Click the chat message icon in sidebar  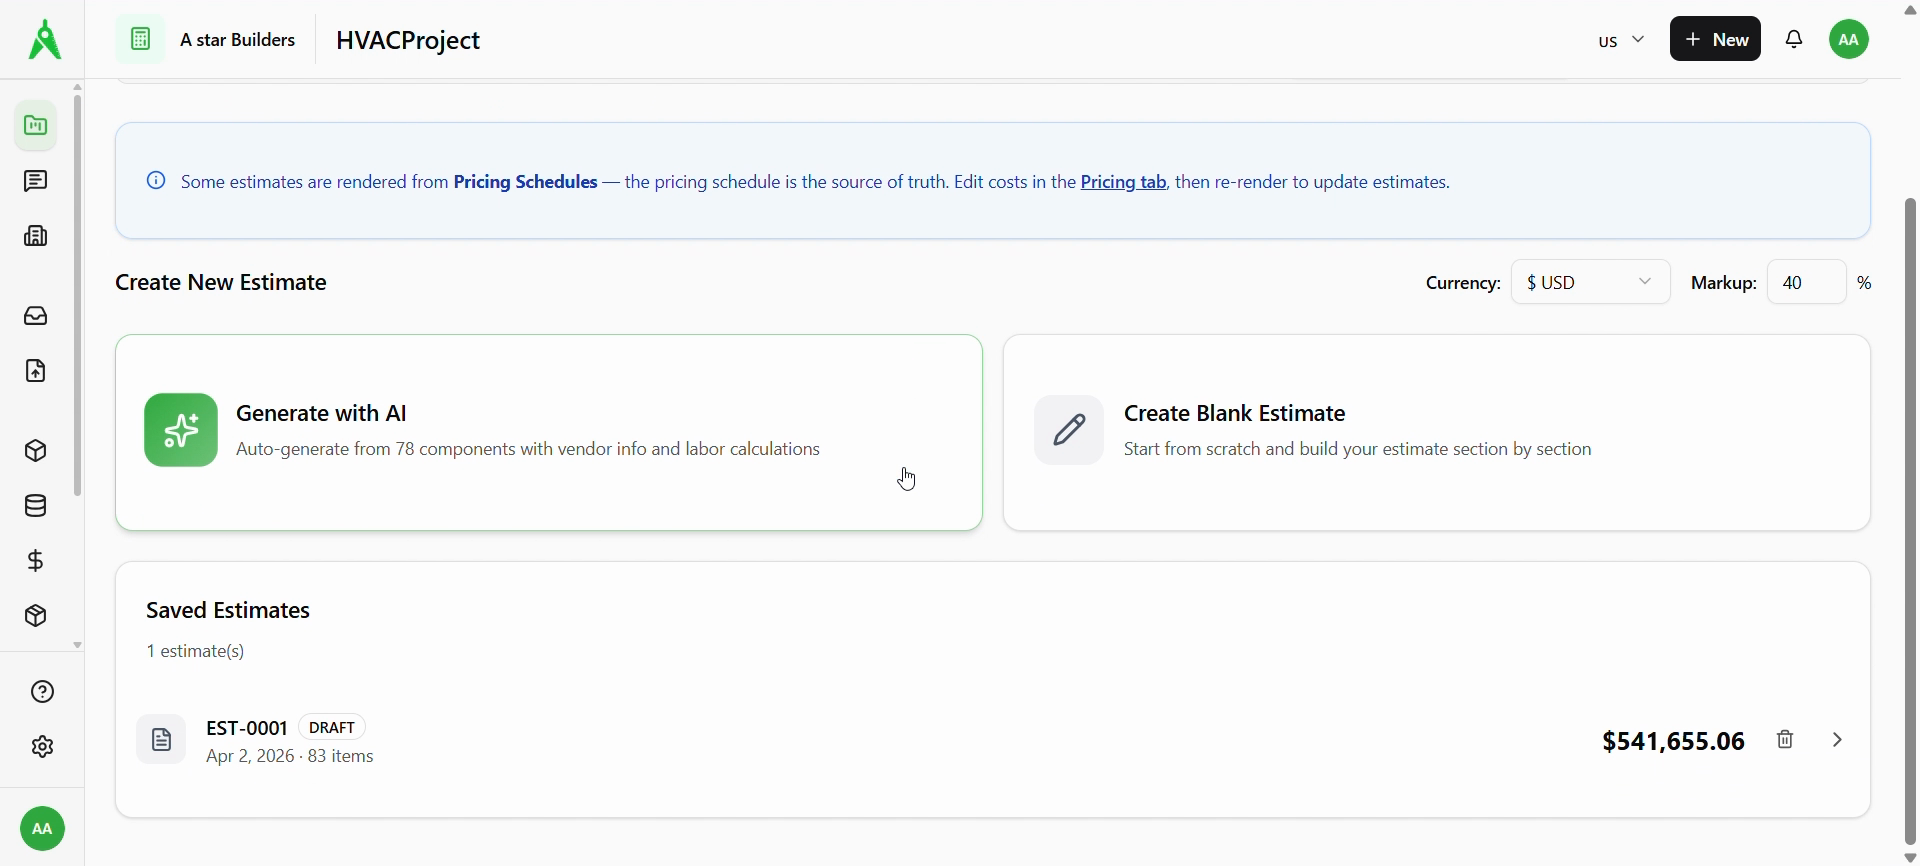pyautogui.click(x=36, y=181)
